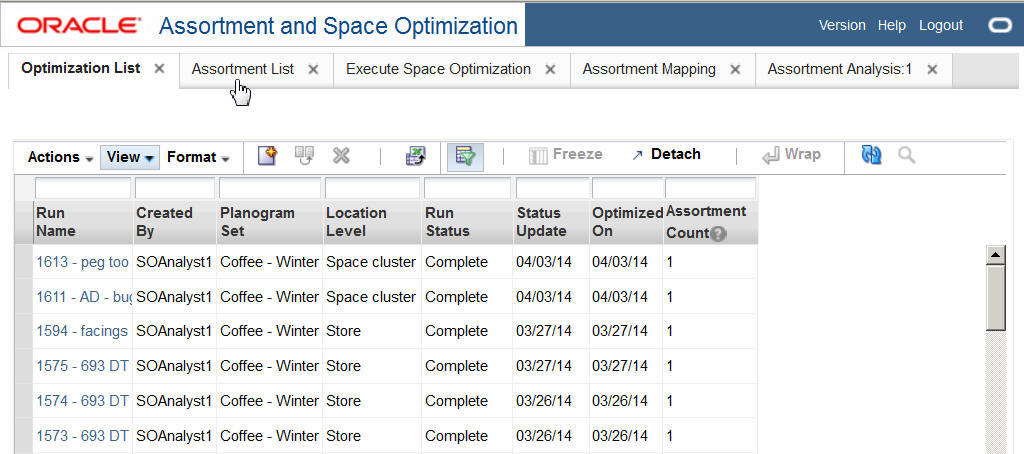
Task: Click the Detach table button
Action: pos(665,155)
